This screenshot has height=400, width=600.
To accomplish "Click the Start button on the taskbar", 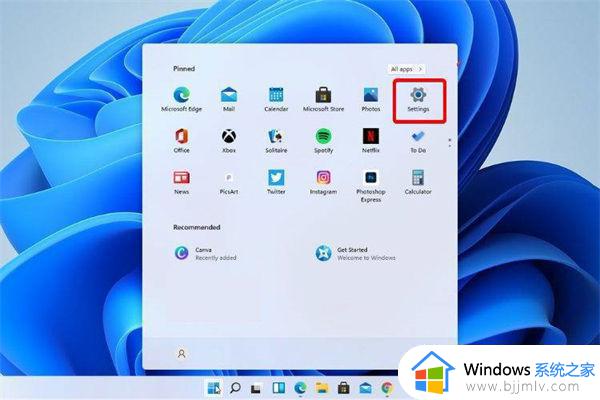I will coord(214,388).
